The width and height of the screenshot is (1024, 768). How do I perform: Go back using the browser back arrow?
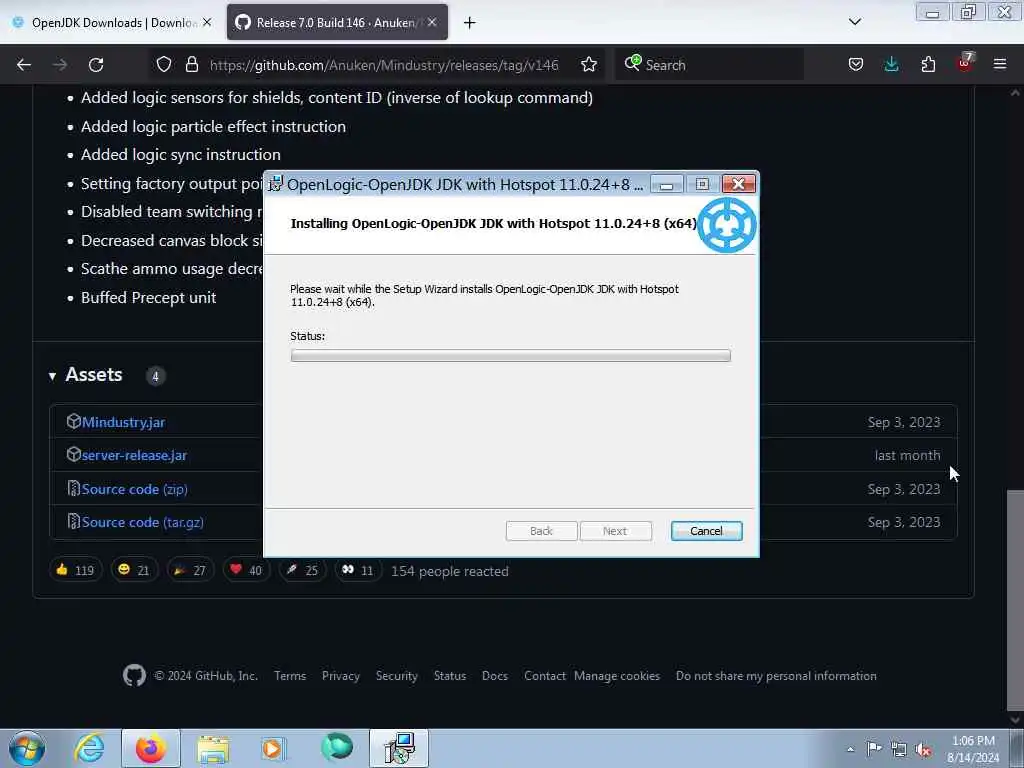point(24,65)
